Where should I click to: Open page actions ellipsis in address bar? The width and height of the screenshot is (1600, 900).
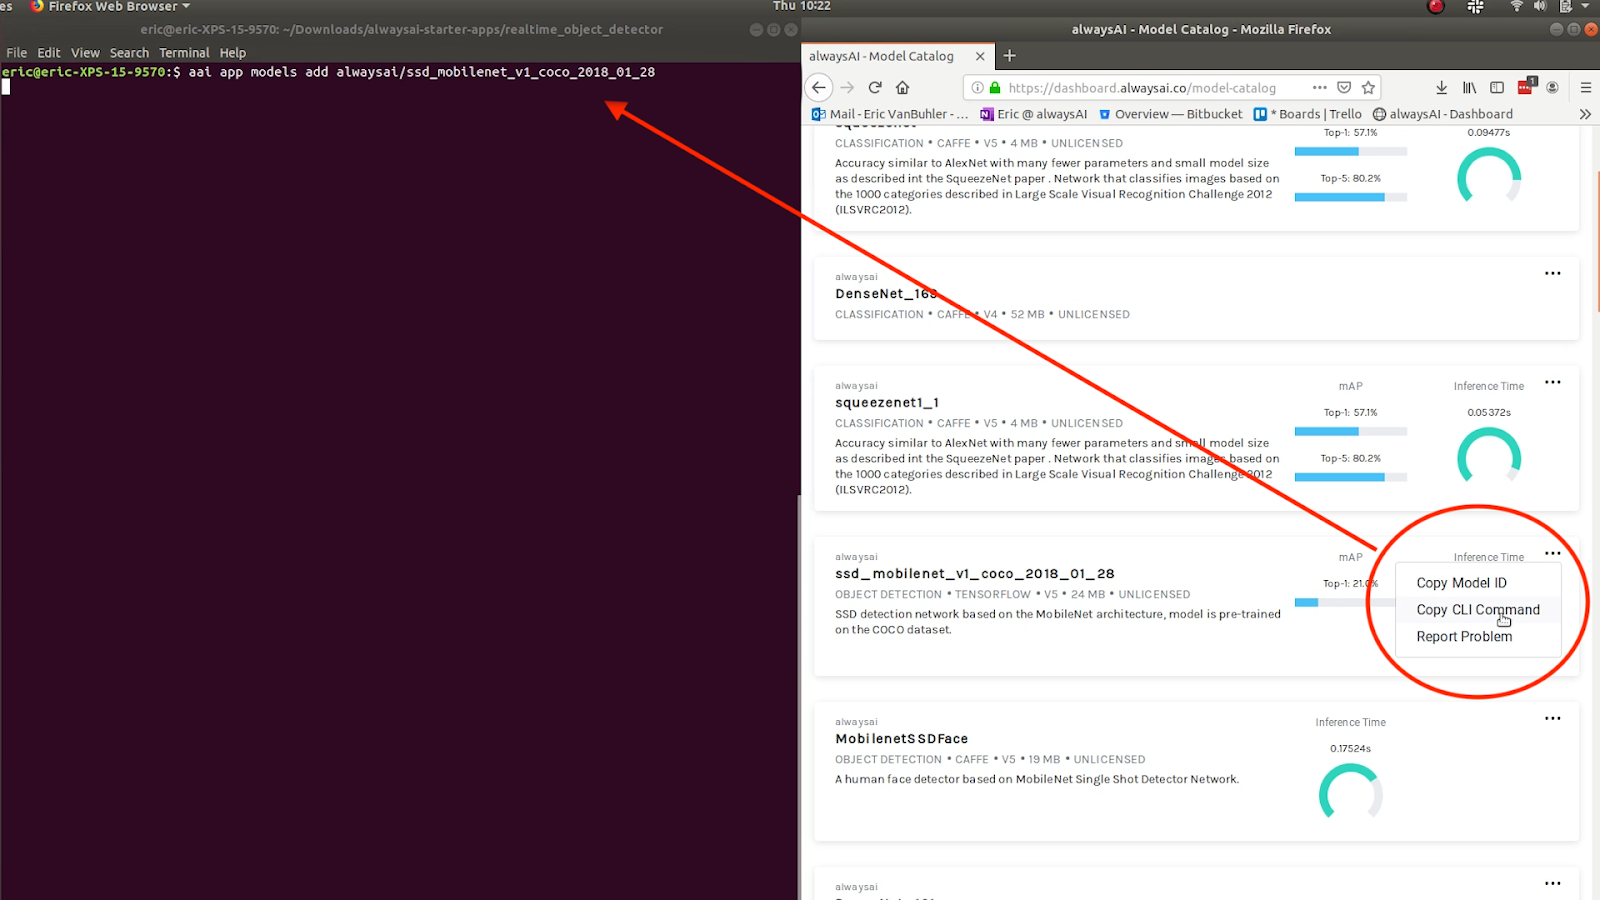1320,87
